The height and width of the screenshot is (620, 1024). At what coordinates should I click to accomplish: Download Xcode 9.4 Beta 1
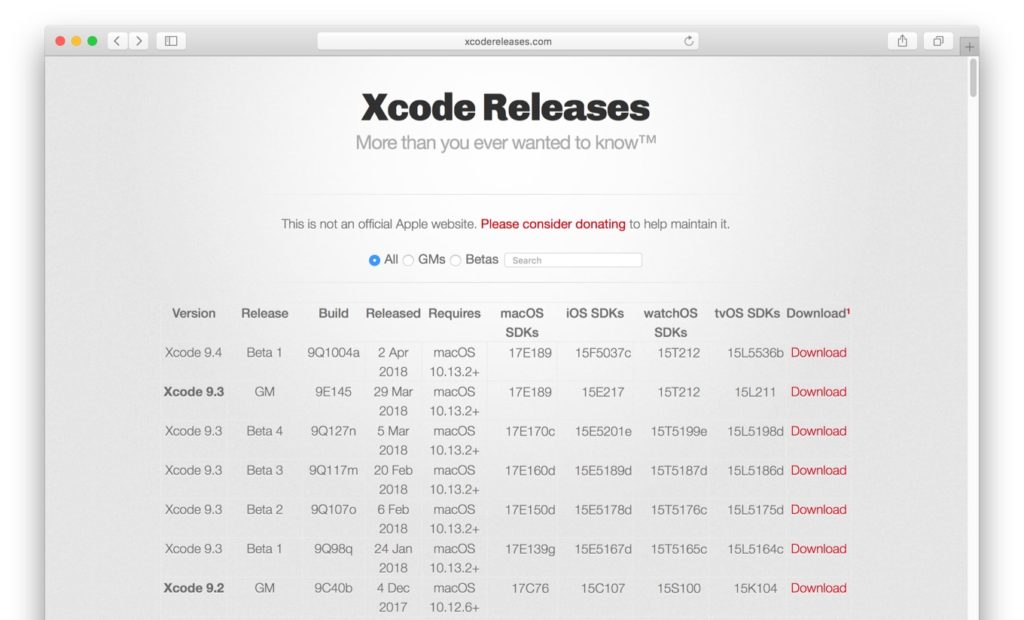[x=818, y=353]
